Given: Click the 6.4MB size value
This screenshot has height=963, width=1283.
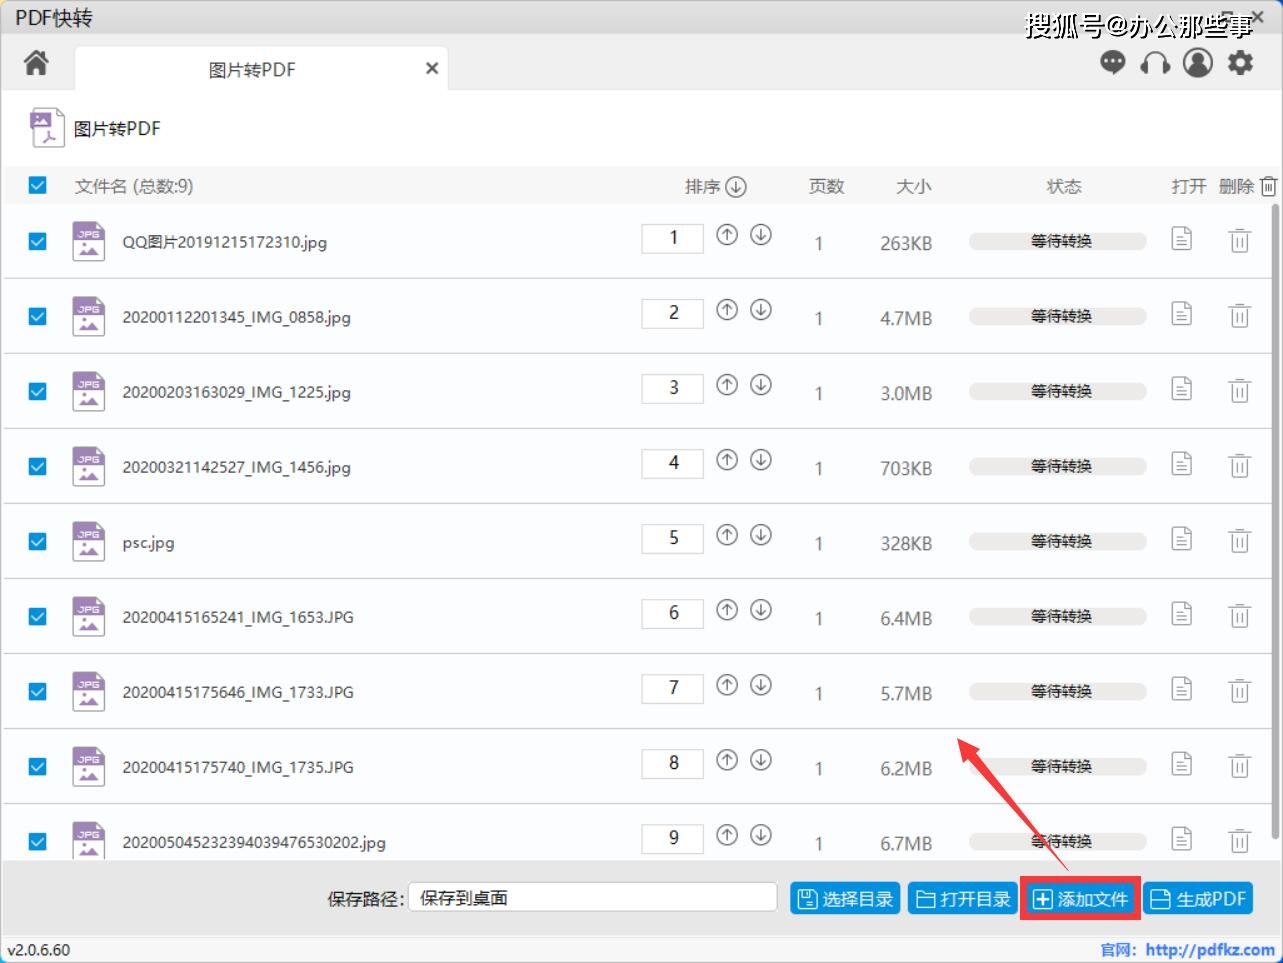Looking at the screenshot, I should point(906,619).
